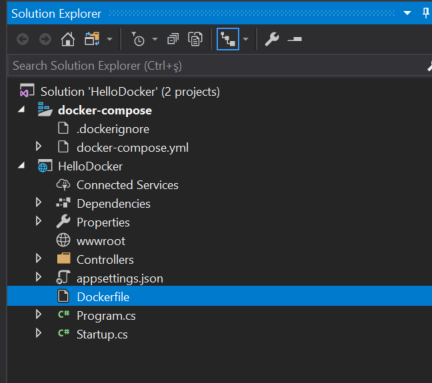The height and width of the screenshot is (383, 432).
Task: Collapse All nodes in Solution Explorer
Action: (173, 39)
